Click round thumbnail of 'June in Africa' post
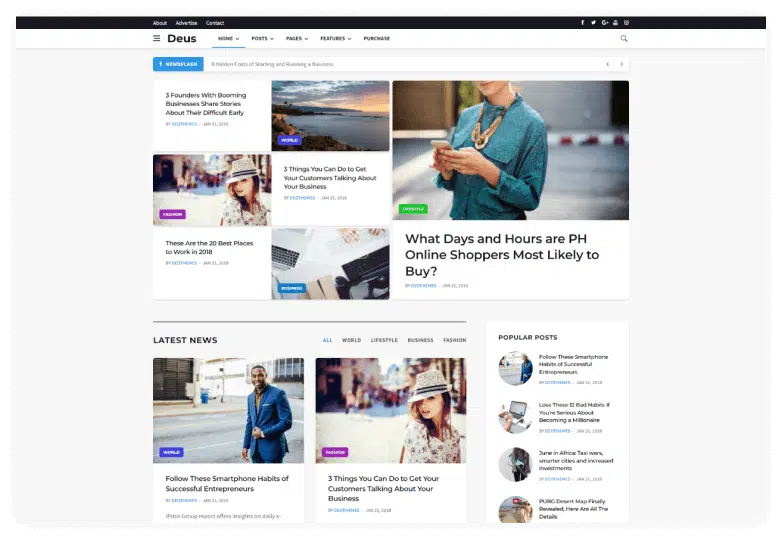 click(x=515, y=465)
